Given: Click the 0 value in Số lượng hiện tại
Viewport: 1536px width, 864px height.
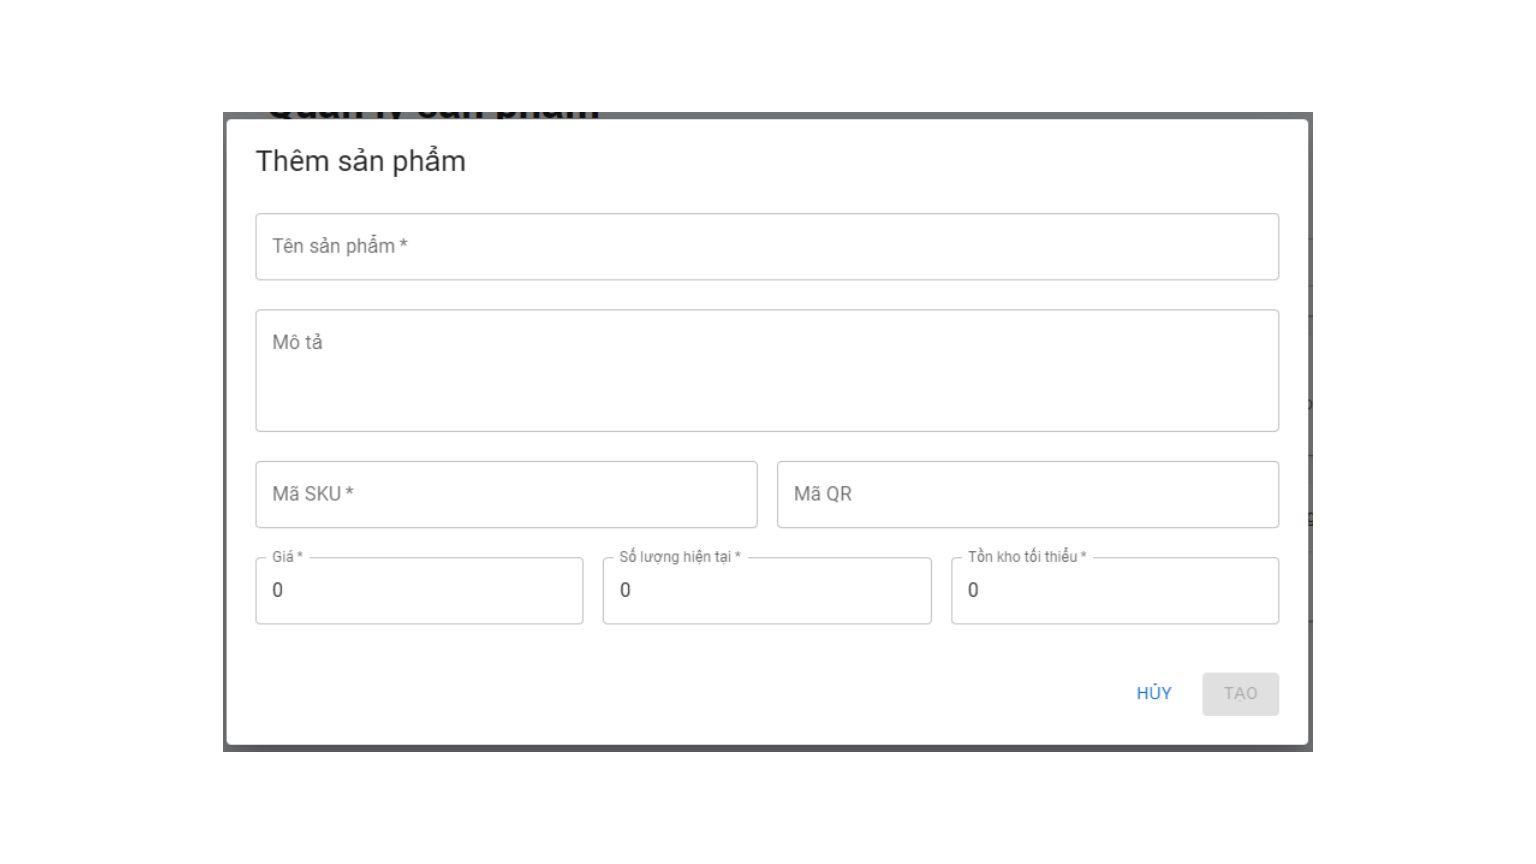Looking at the screenshot, I should [x=625, y=591].
